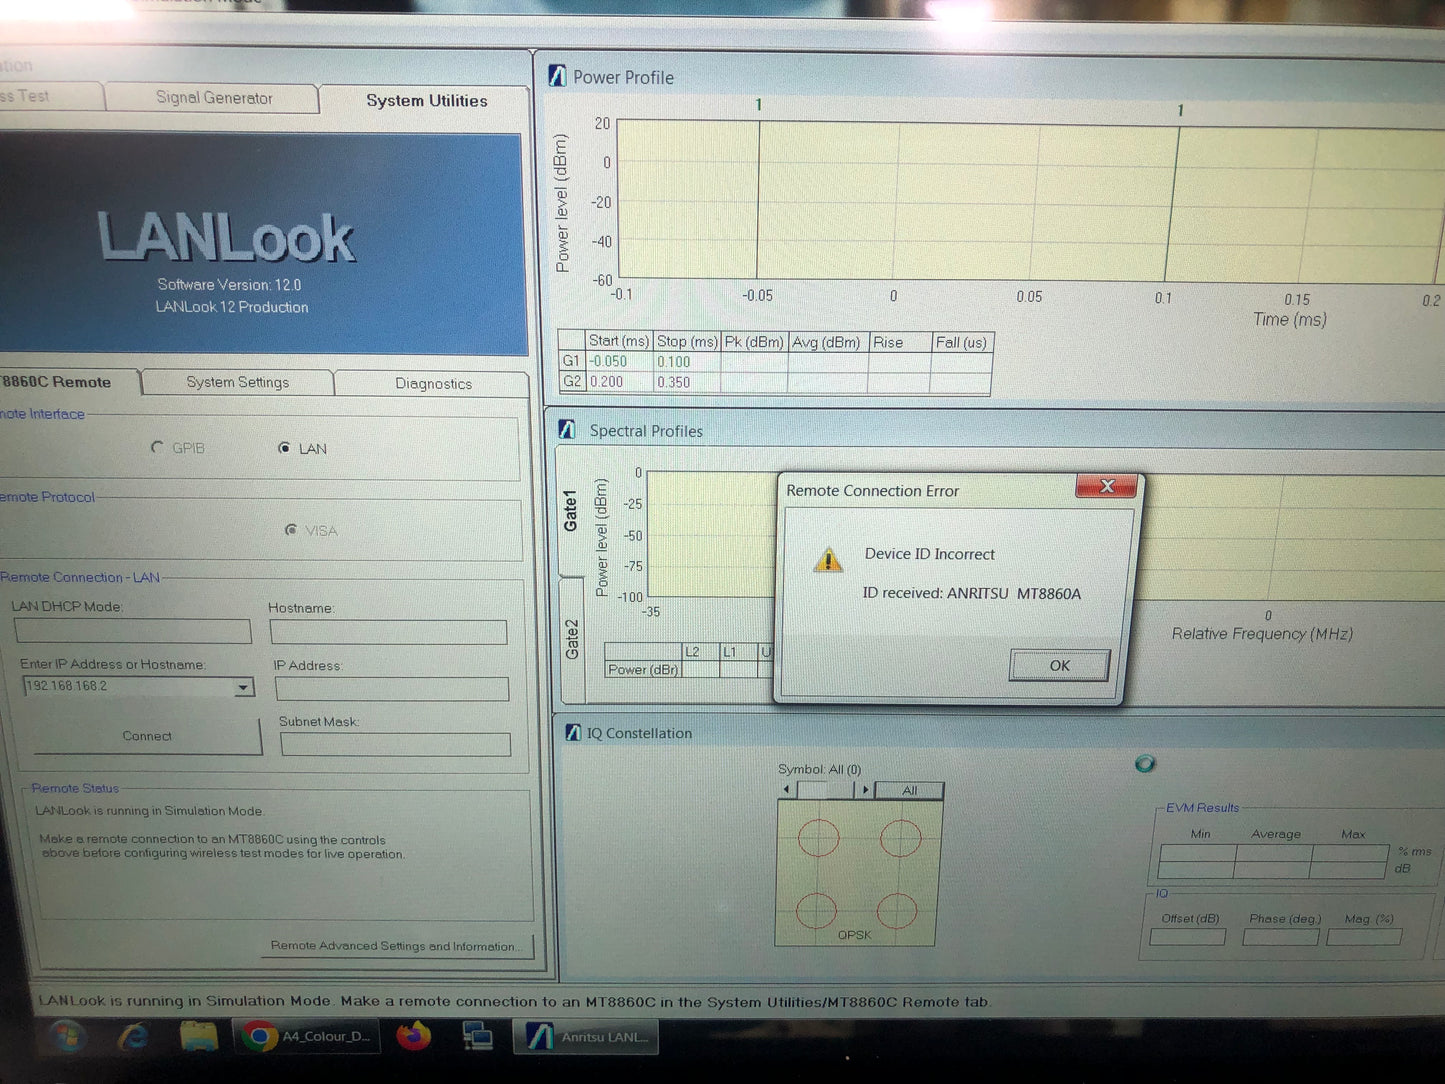Click the IQ Constellation panel icon

coord(573,733)
